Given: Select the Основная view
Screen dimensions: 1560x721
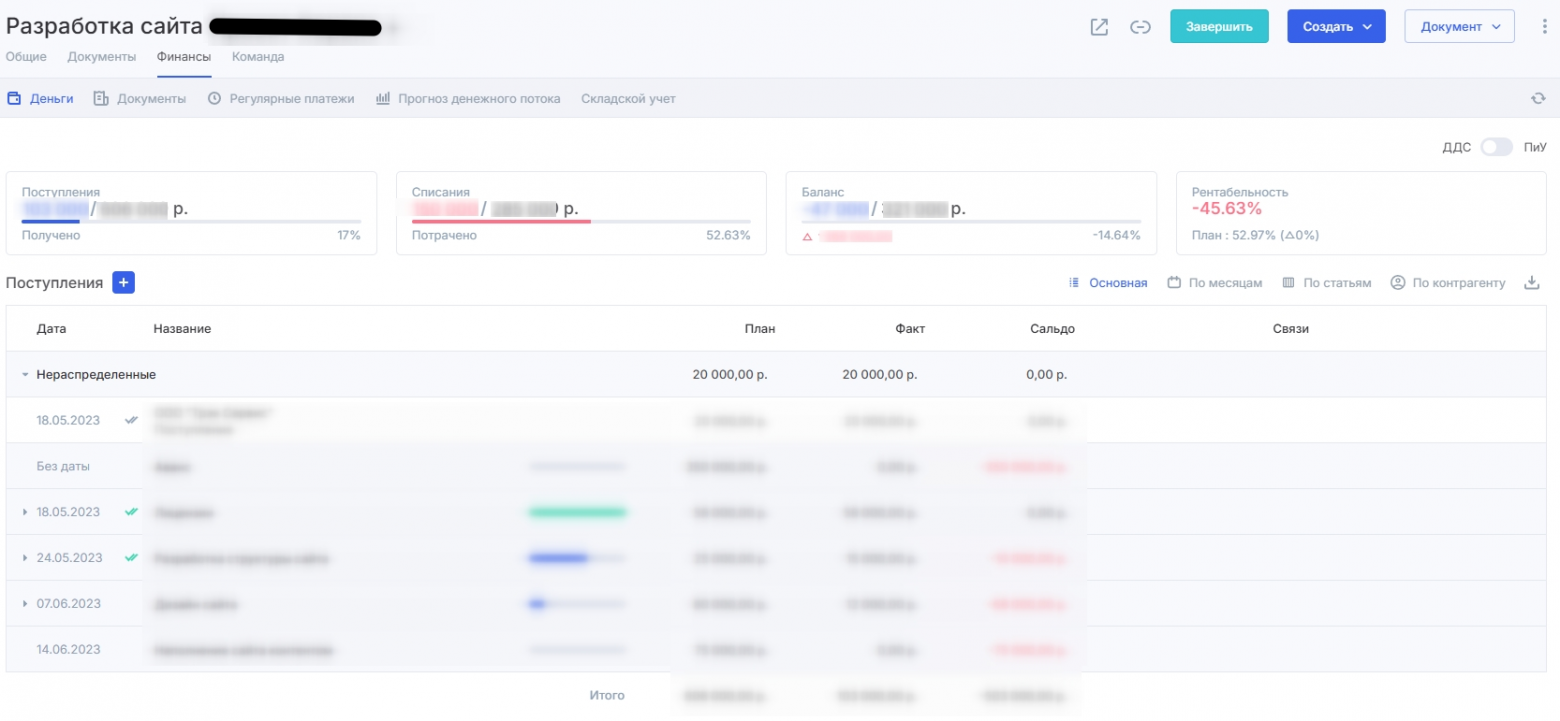Looking at the screenshot, I should (x=1107, y=283).
